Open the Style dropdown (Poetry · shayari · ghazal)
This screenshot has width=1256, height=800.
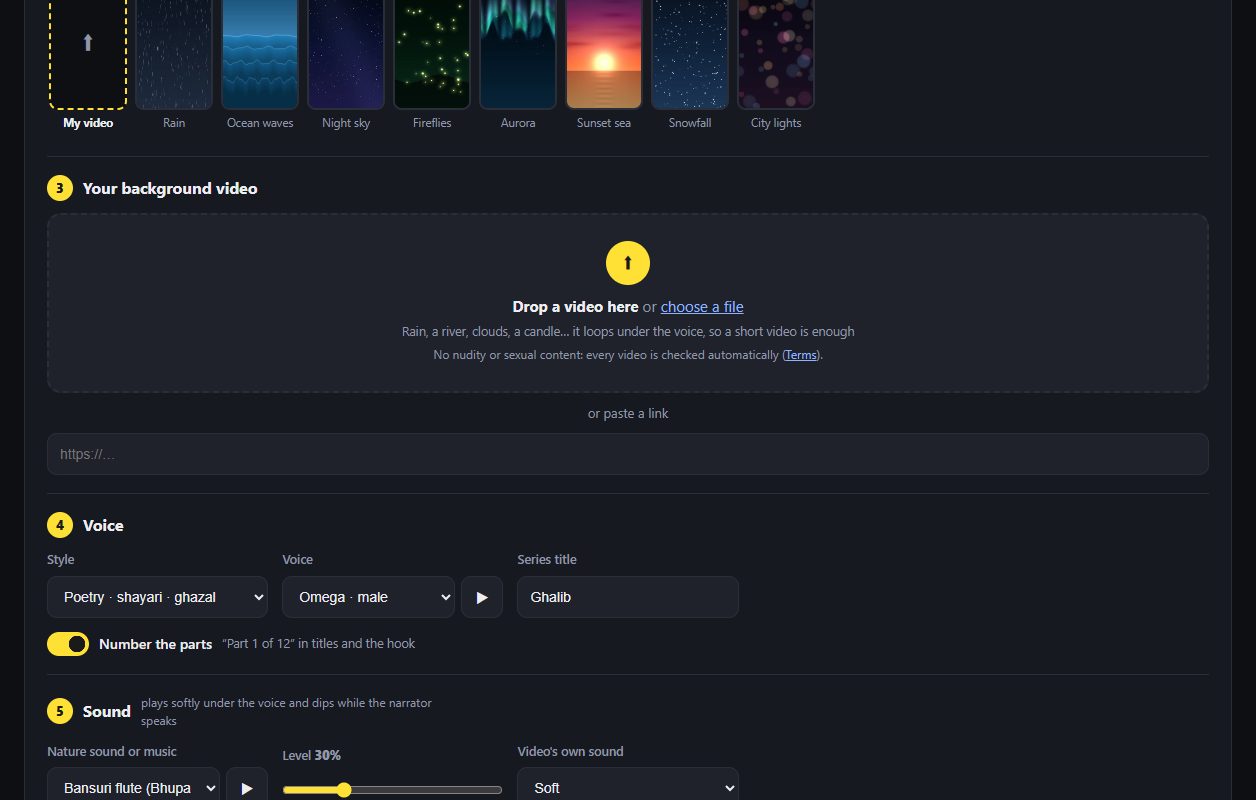pyautogui.click(x=157, y=597)
